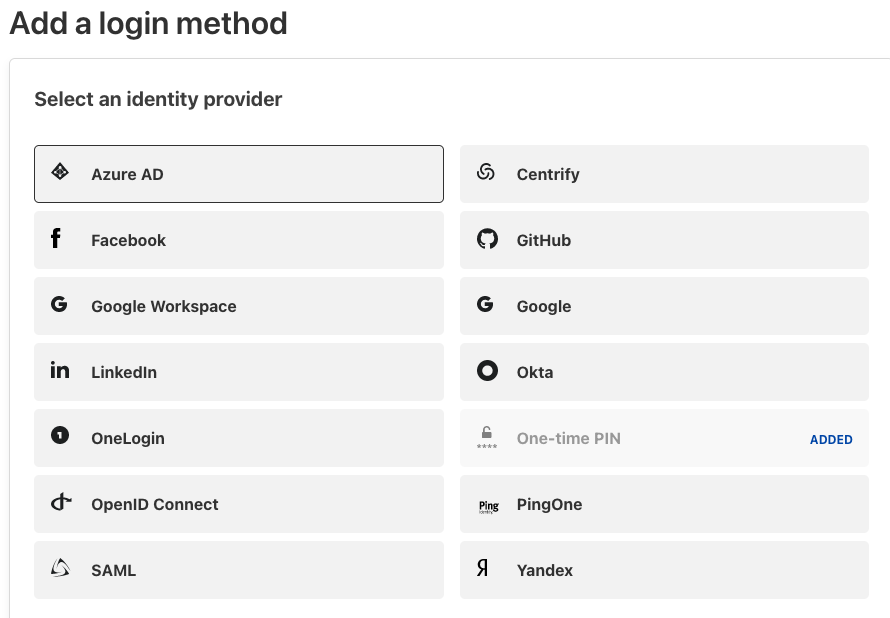The height and width of the screenshot is (618, 890).
Task: Click the Okta ring icon
Action: point(486,371)
